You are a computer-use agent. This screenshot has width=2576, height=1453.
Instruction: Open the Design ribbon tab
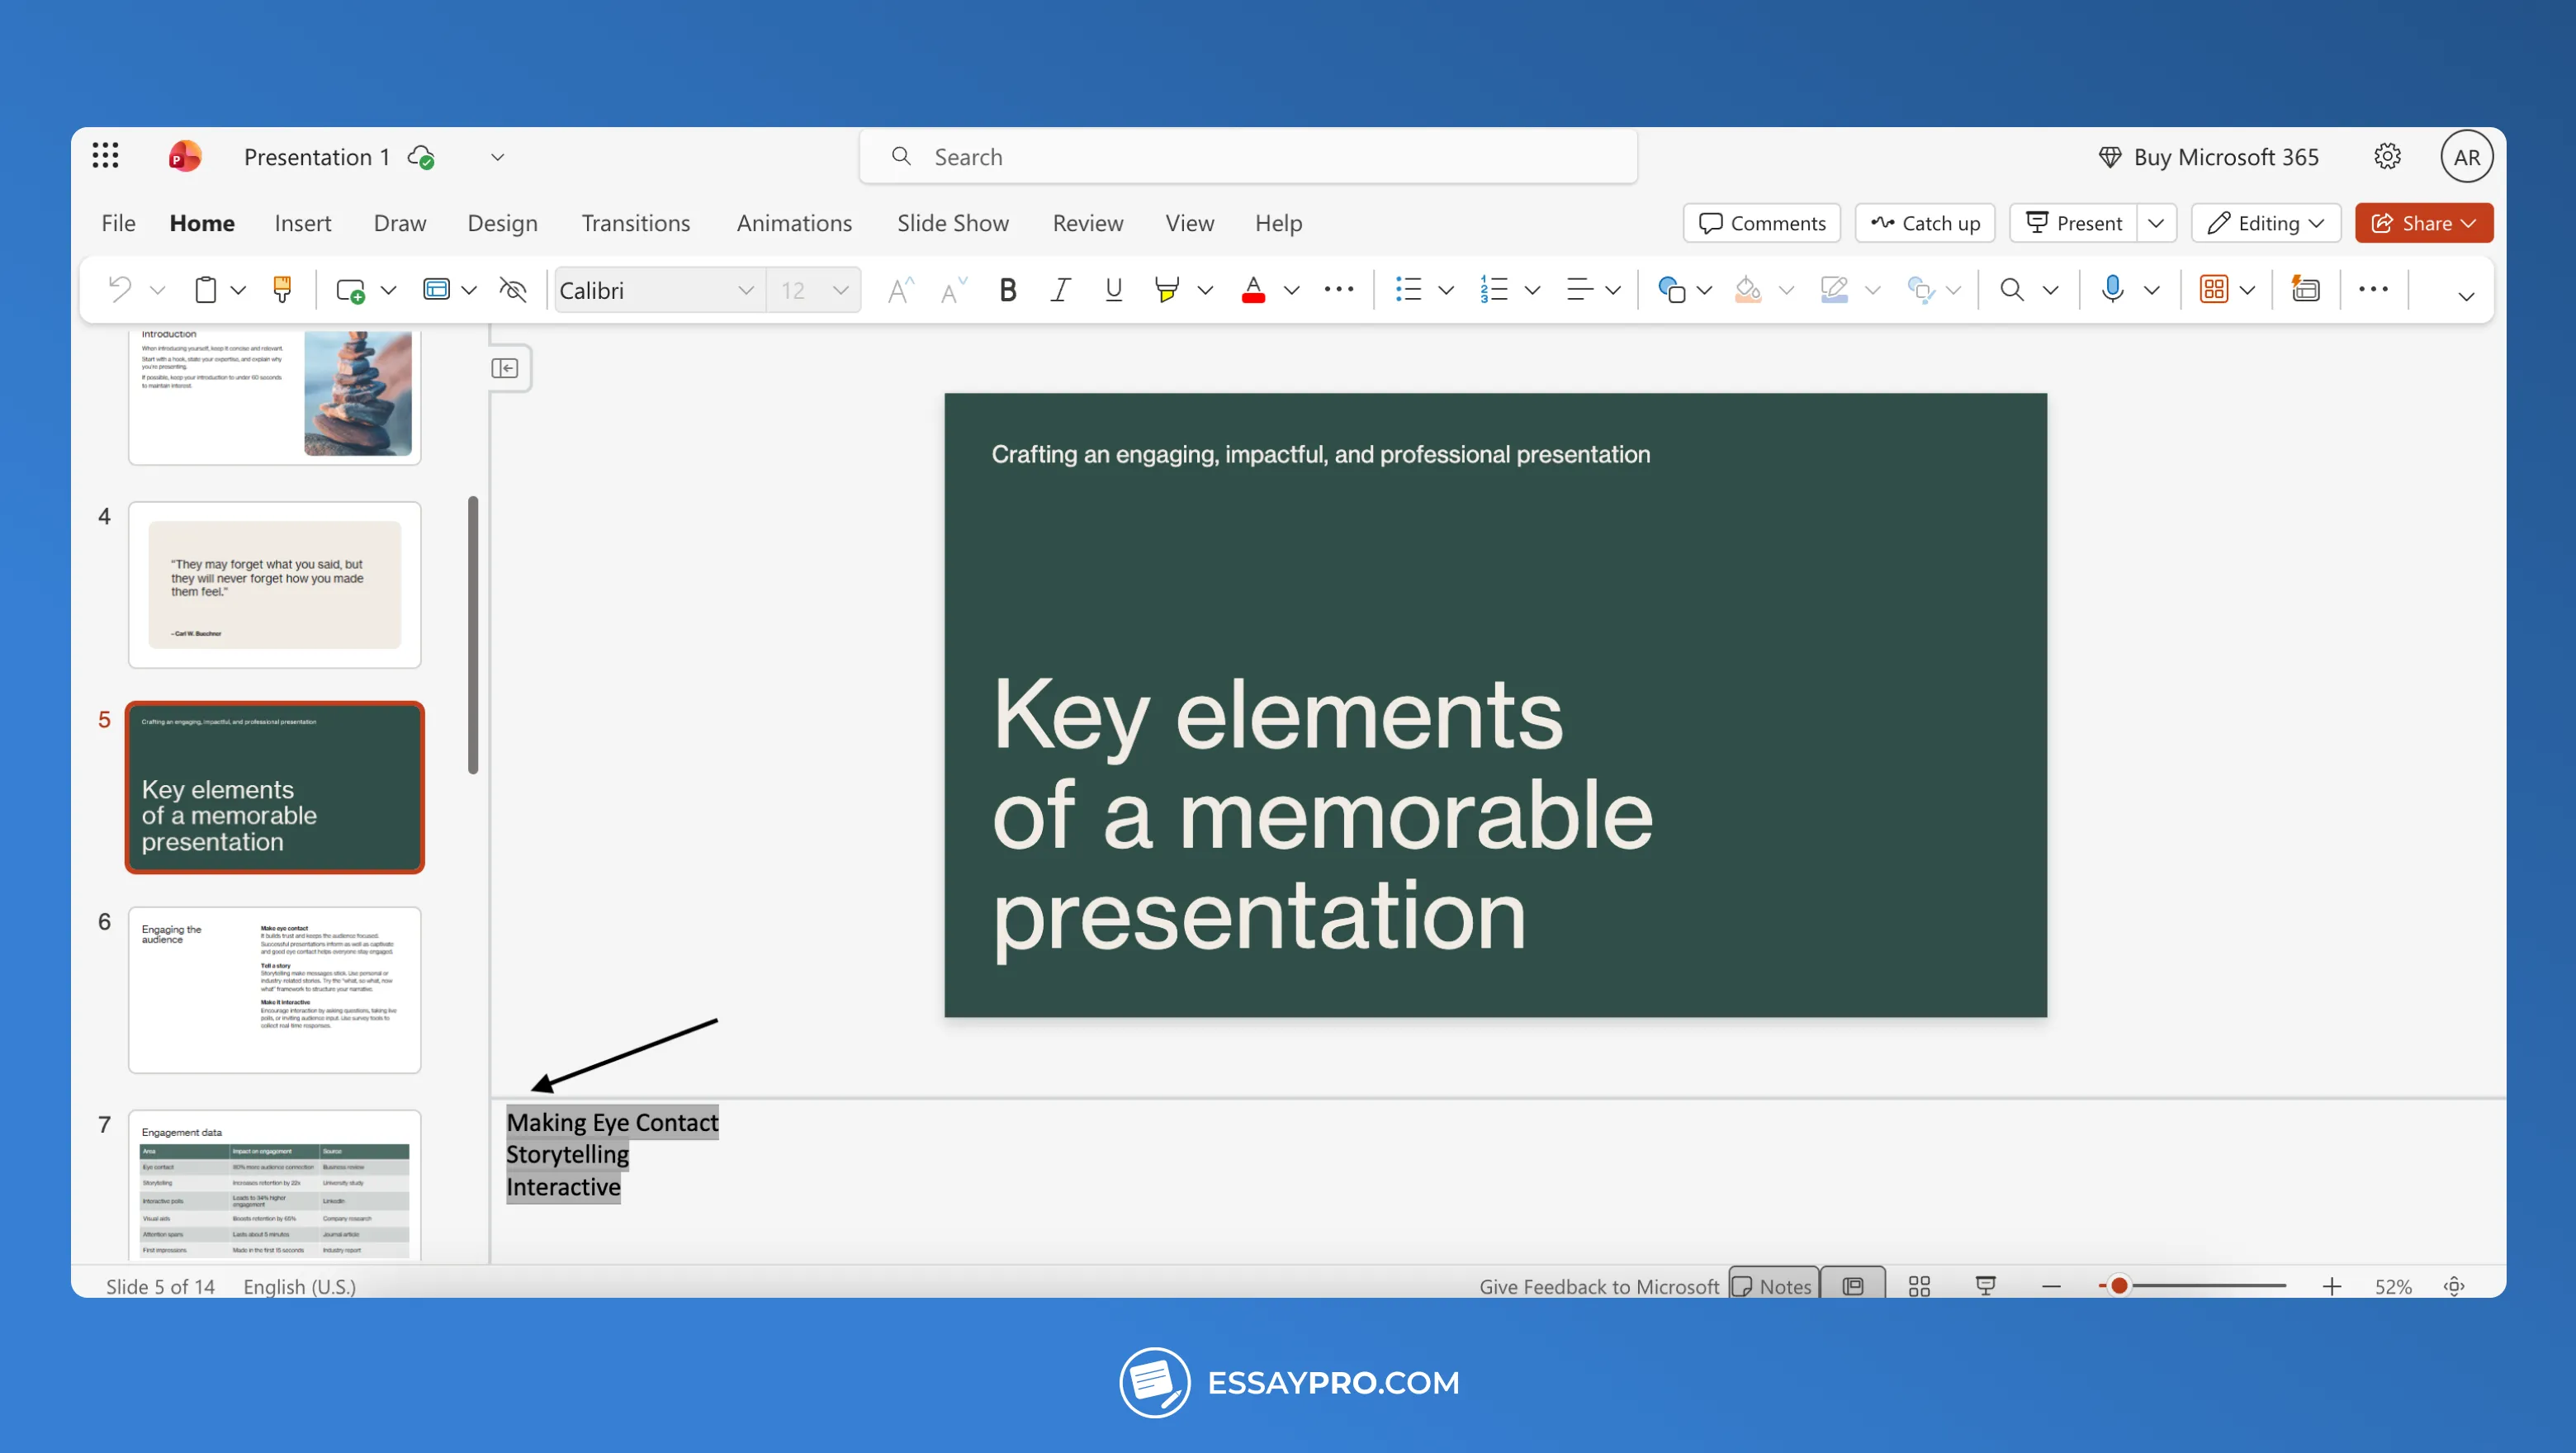pos(502,223)
